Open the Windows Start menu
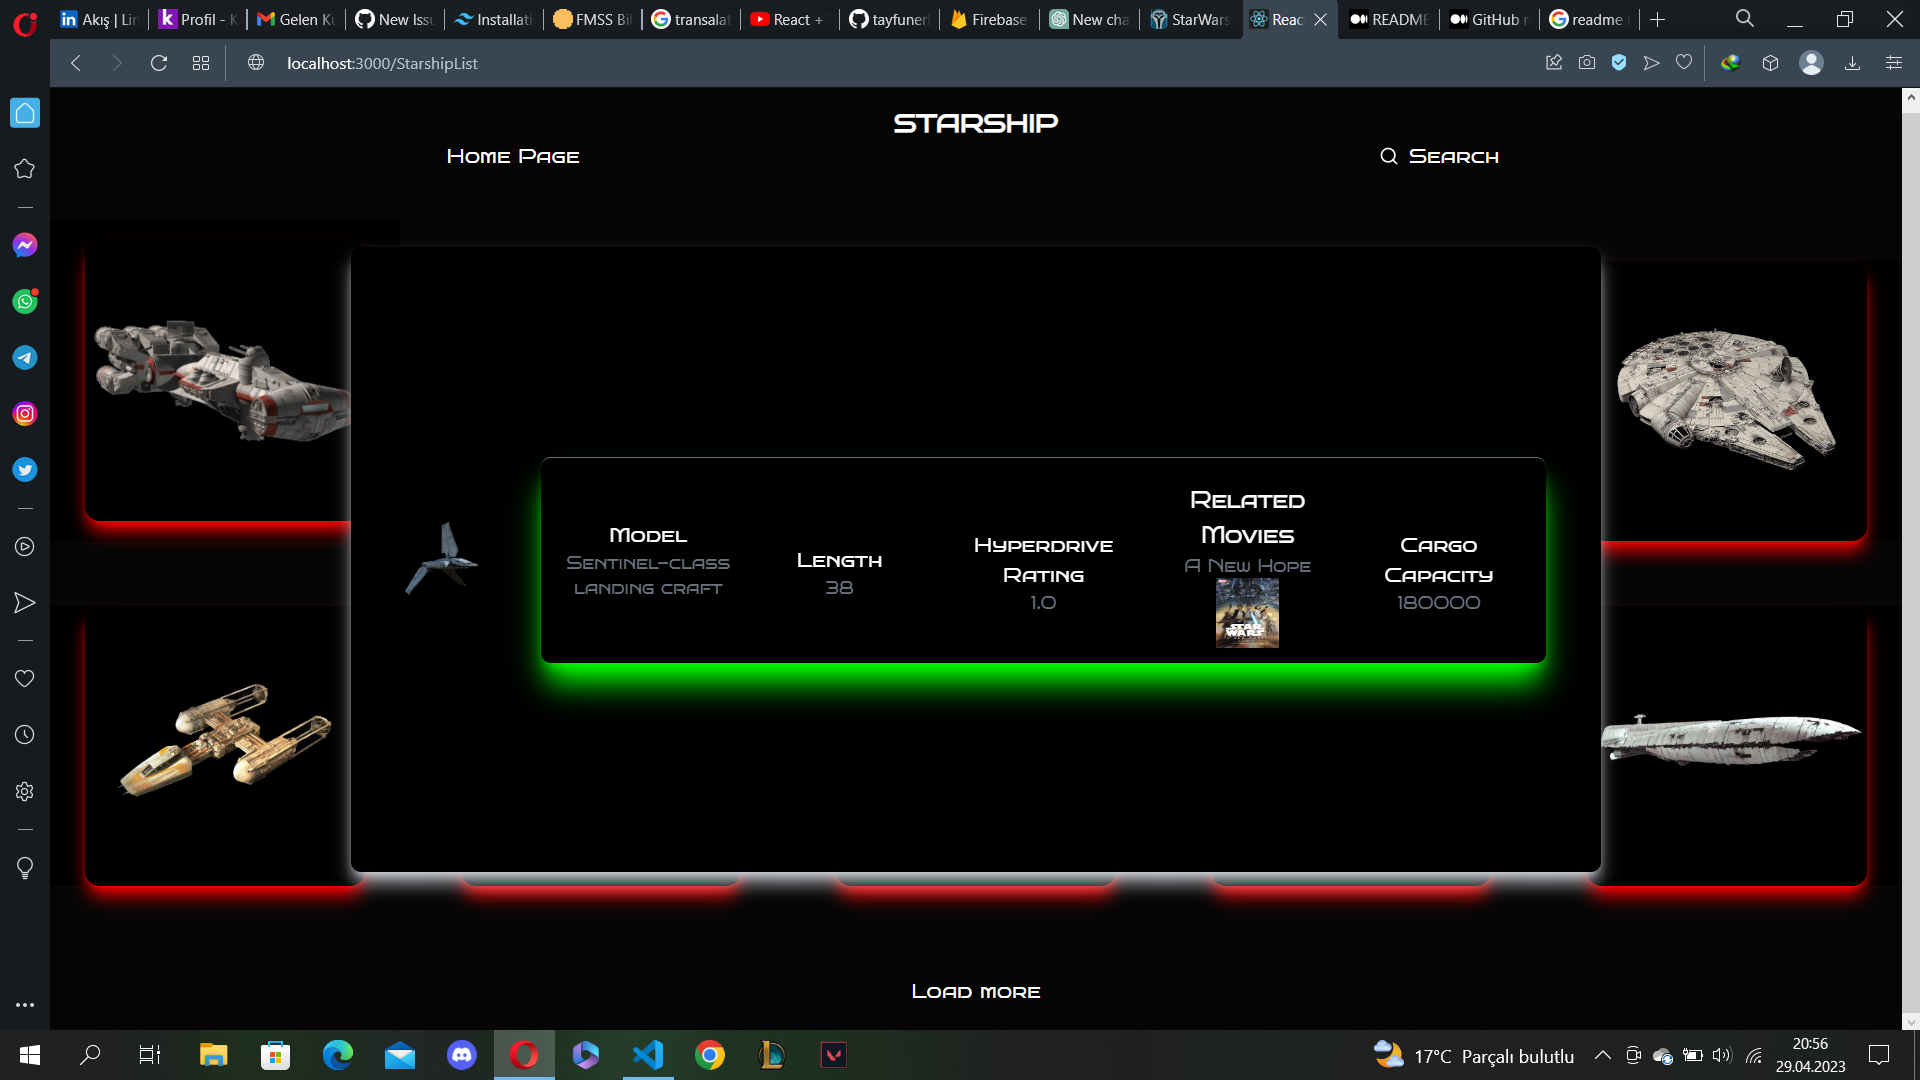The image size is (1920, 1080). (x=30, y=1055)
